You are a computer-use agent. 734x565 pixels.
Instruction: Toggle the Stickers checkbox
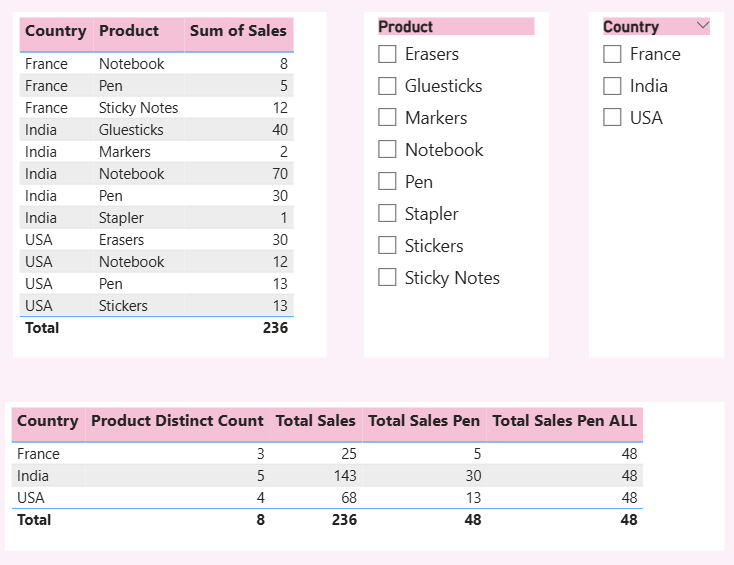pos(387,246)
